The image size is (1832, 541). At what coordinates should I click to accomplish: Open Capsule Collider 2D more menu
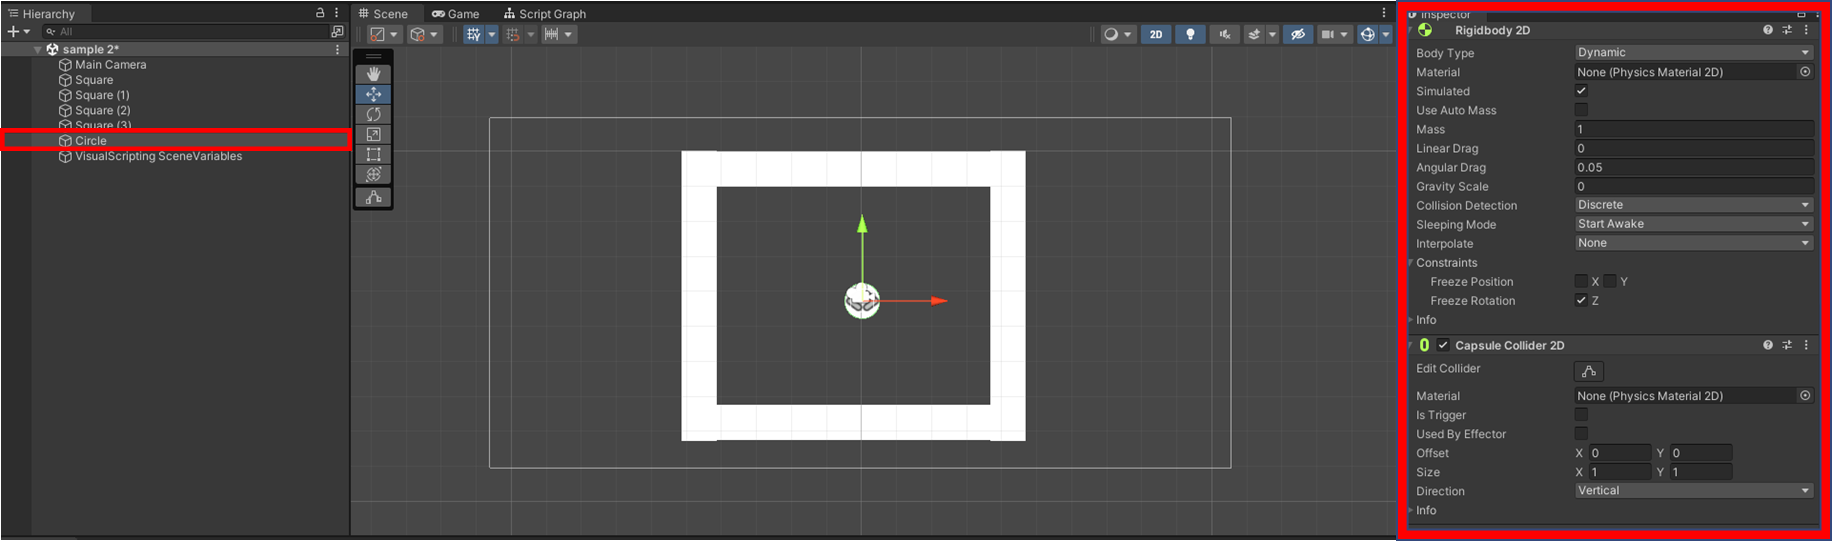click(x=1806, y=345)
